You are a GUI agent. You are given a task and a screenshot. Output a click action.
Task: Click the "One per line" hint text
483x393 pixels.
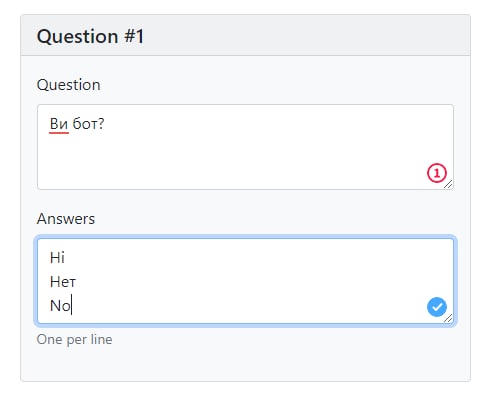(74, 339)
